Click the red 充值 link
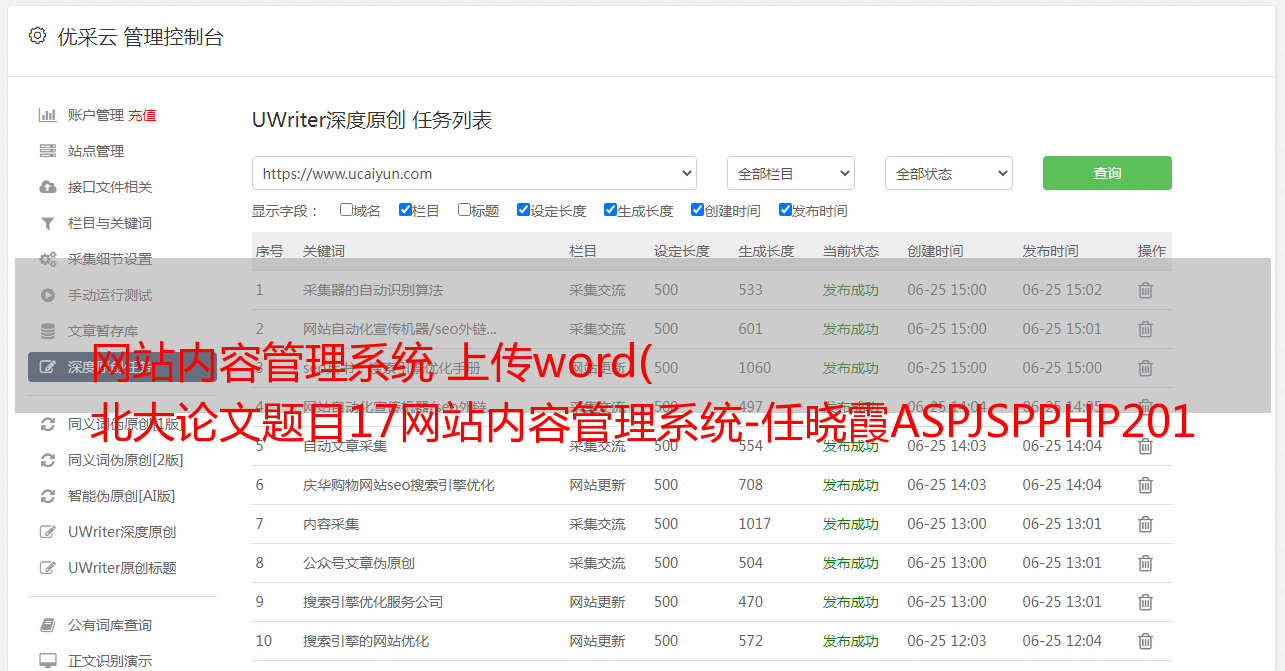The width and height of the screenshot is (1285, 671). click(142, 115)
